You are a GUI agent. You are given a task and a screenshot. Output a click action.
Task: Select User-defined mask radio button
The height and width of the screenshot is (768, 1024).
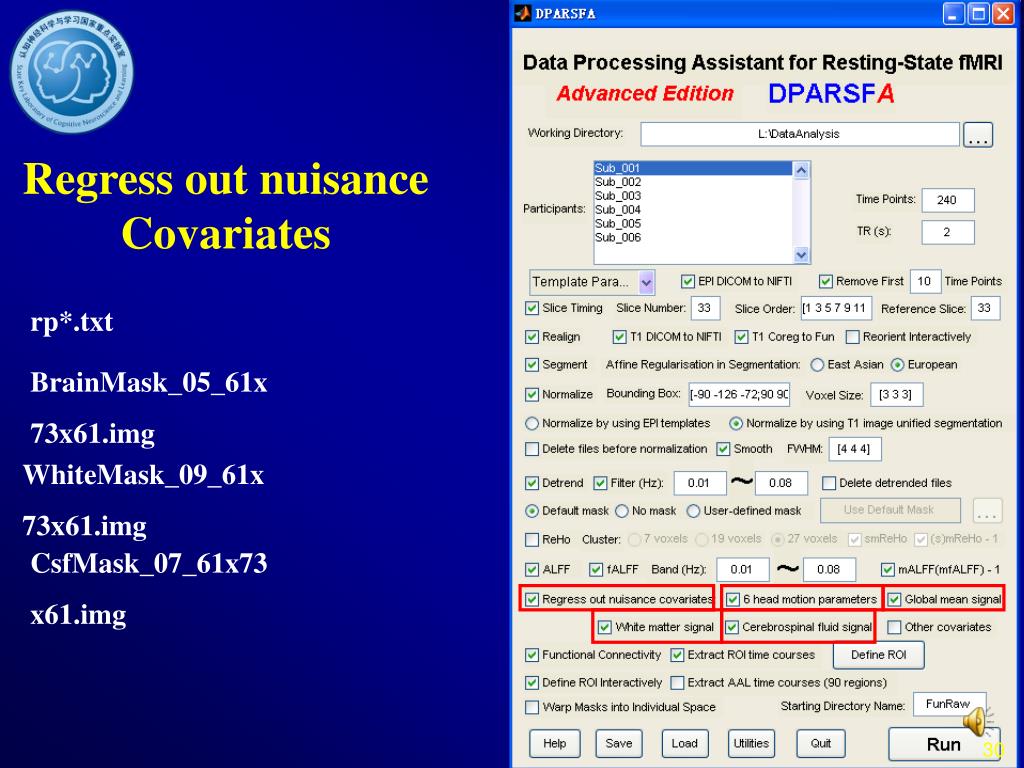click(694, 511)
